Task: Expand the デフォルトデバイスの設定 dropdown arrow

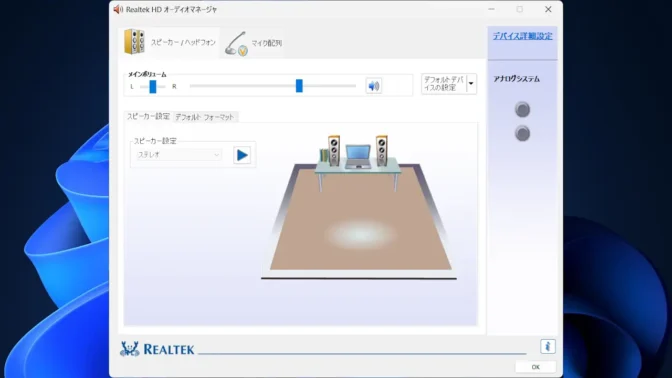Action: 471,84
